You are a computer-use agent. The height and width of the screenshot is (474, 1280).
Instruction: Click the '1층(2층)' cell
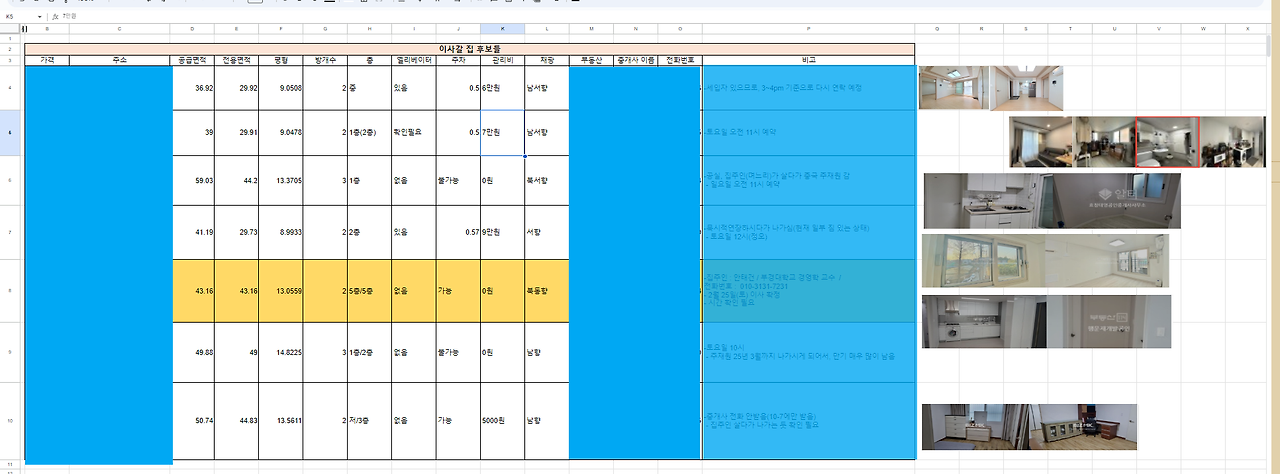(x=369, y=132)
